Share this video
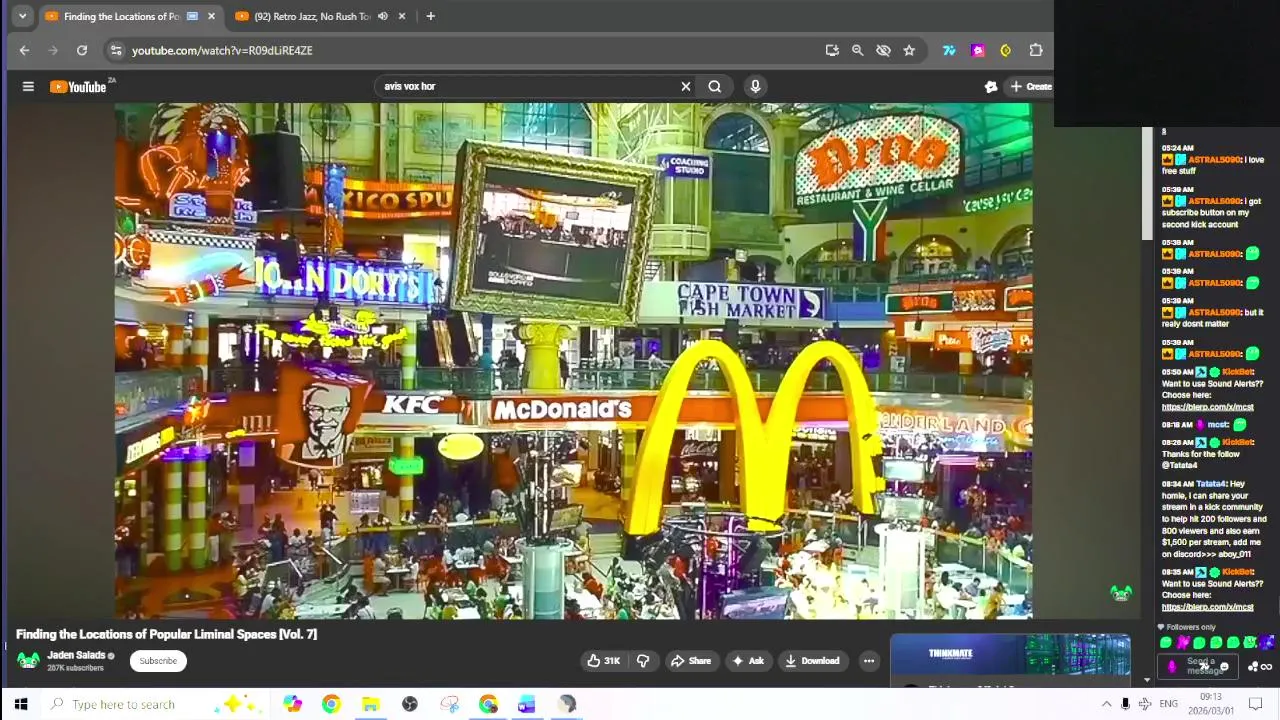1280x720 pixels. (690, 660)
